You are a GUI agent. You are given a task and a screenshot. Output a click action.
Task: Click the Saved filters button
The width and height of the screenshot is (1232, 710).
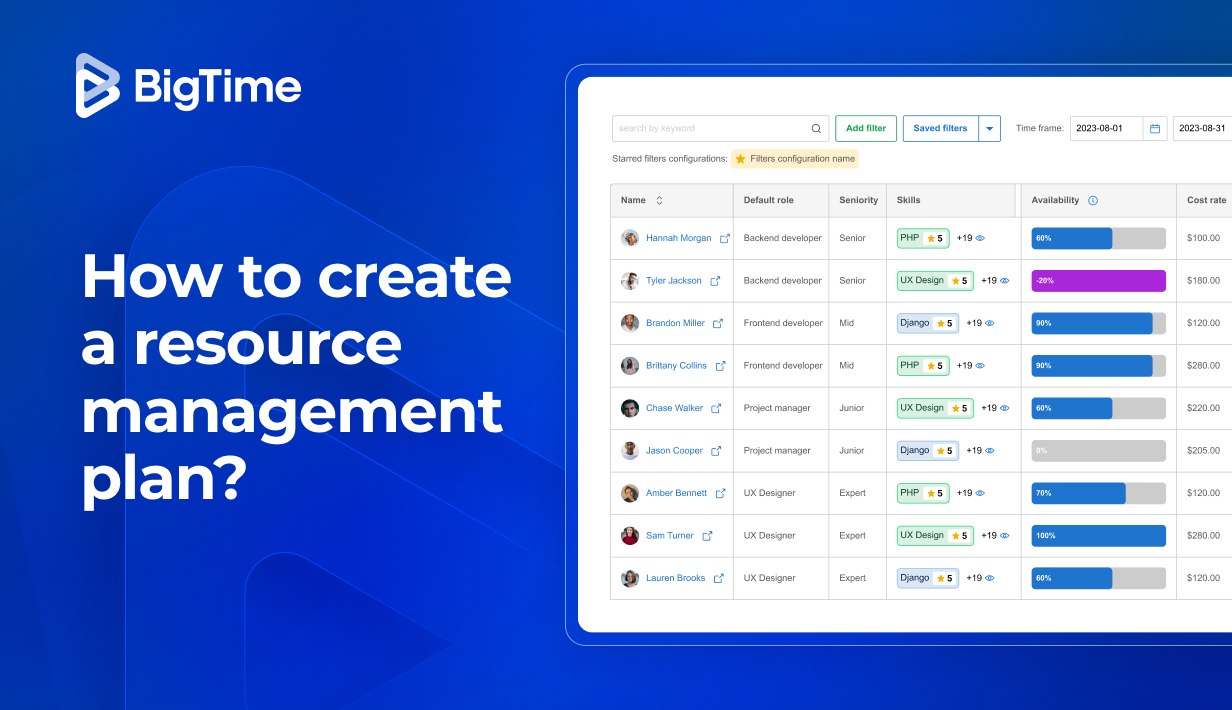pyautogui.click(x=940, y=129)
